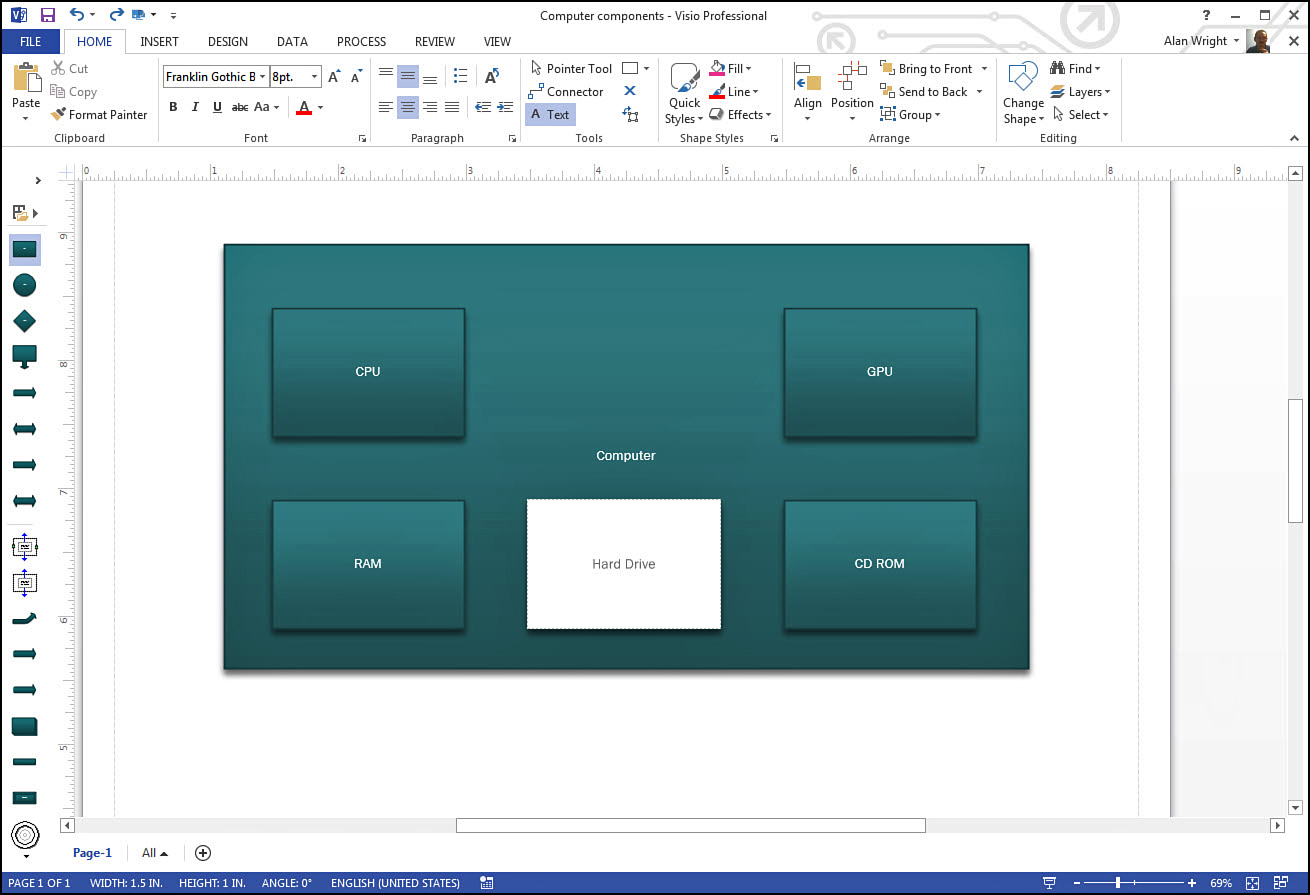Screen dimensions: 1310x895
Task: Switch to the DATA tab
Action: 292,42
